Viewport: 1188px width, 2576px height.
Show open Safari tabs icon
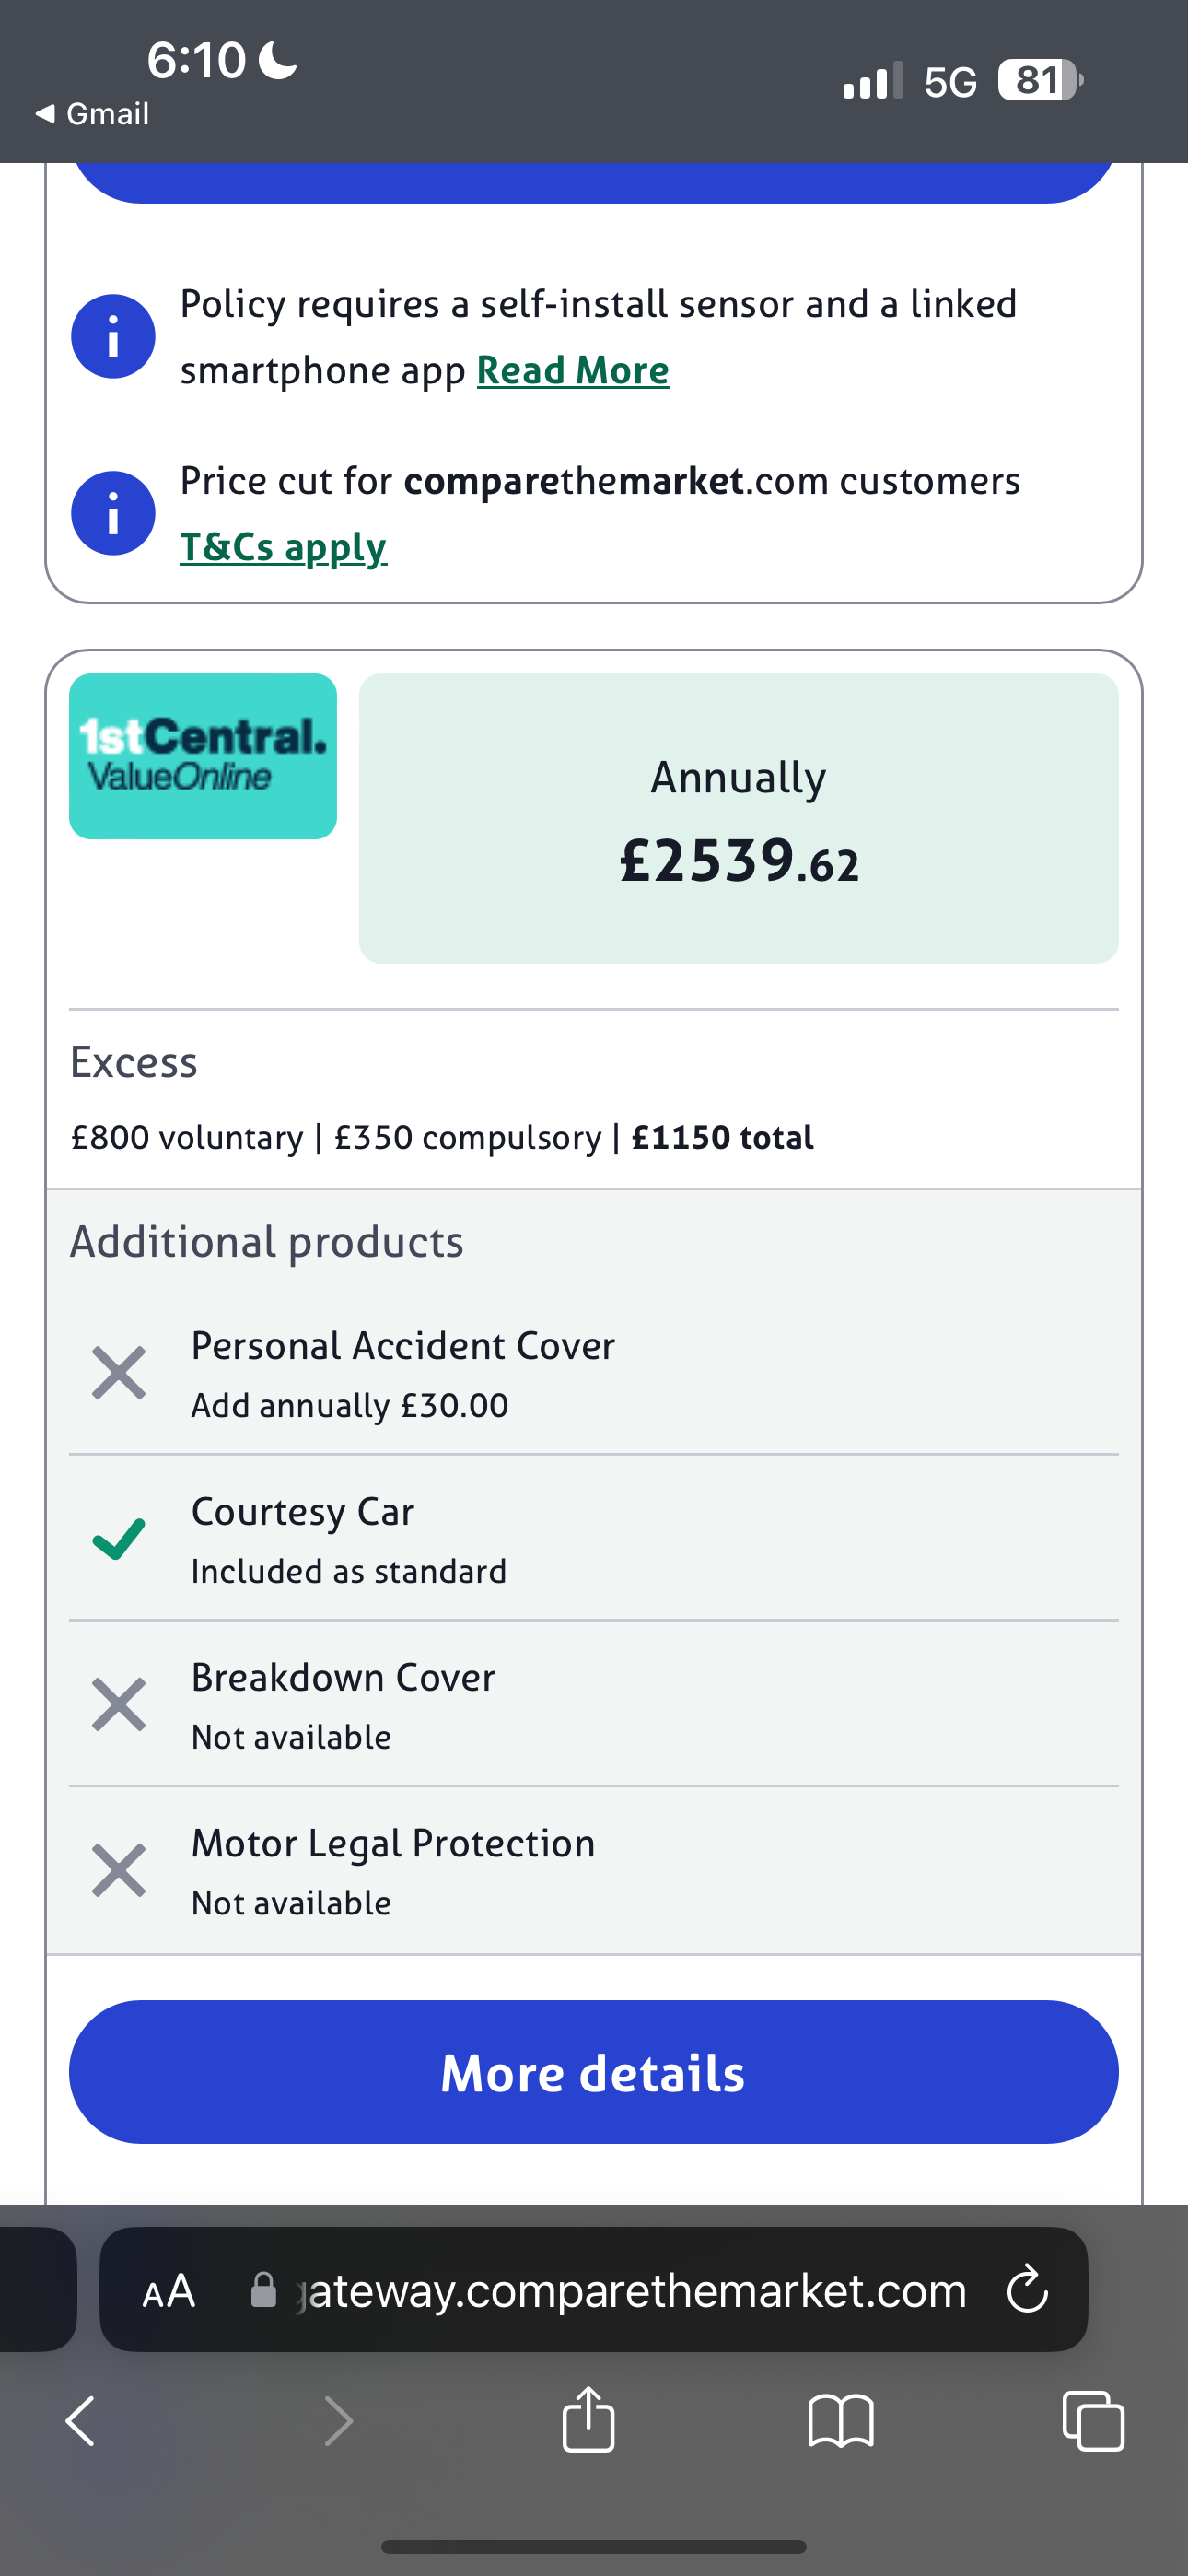point(1093,2421)
